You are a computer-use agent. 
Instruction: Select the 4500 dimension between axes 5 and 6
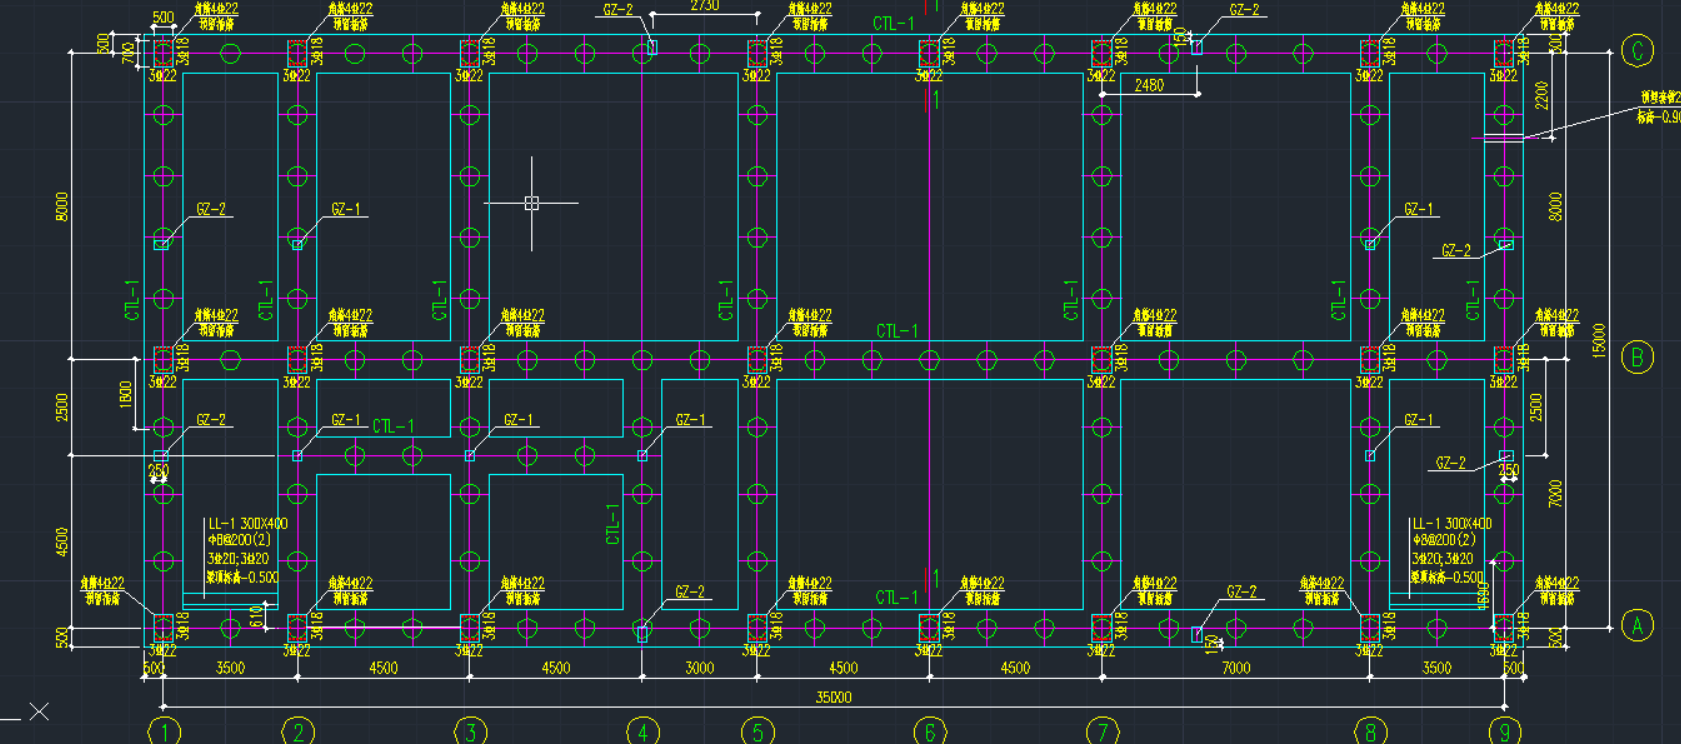[x=843, y=668]
